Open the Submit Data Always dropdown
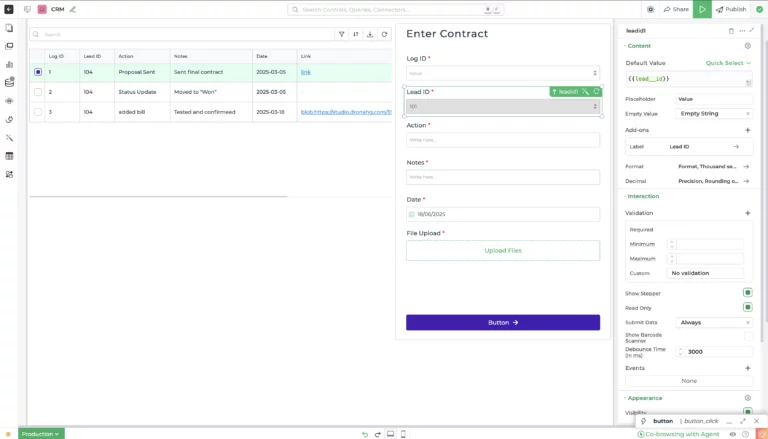The width and height of the screenshot is (768, 439). pyautogui.click(x=714, y=322)
